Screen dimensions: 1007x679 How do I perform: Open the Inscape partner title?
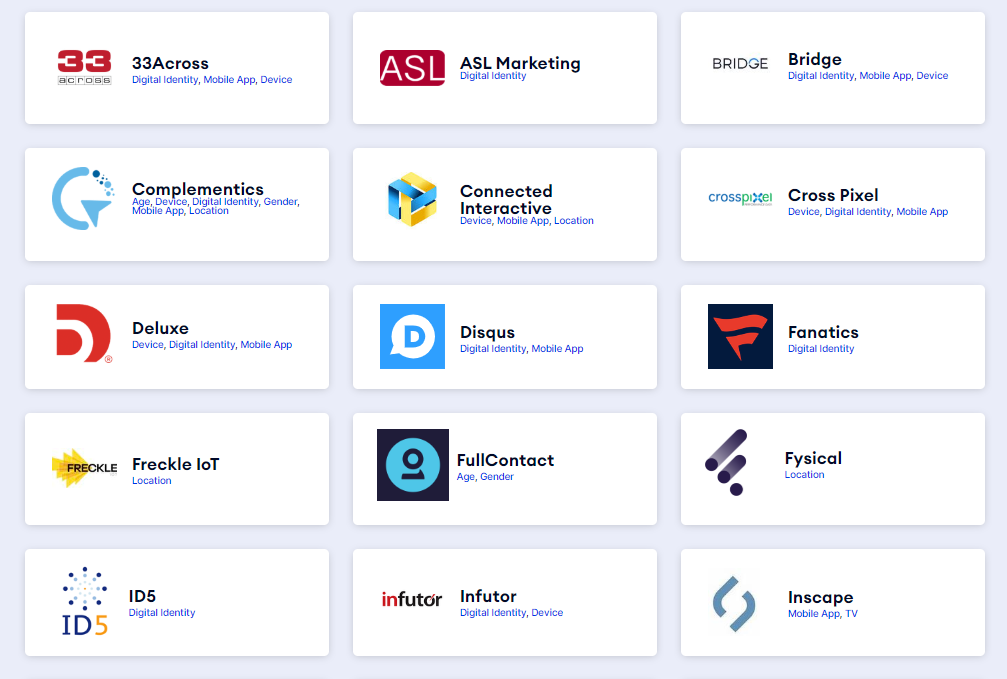coord(821,597)
